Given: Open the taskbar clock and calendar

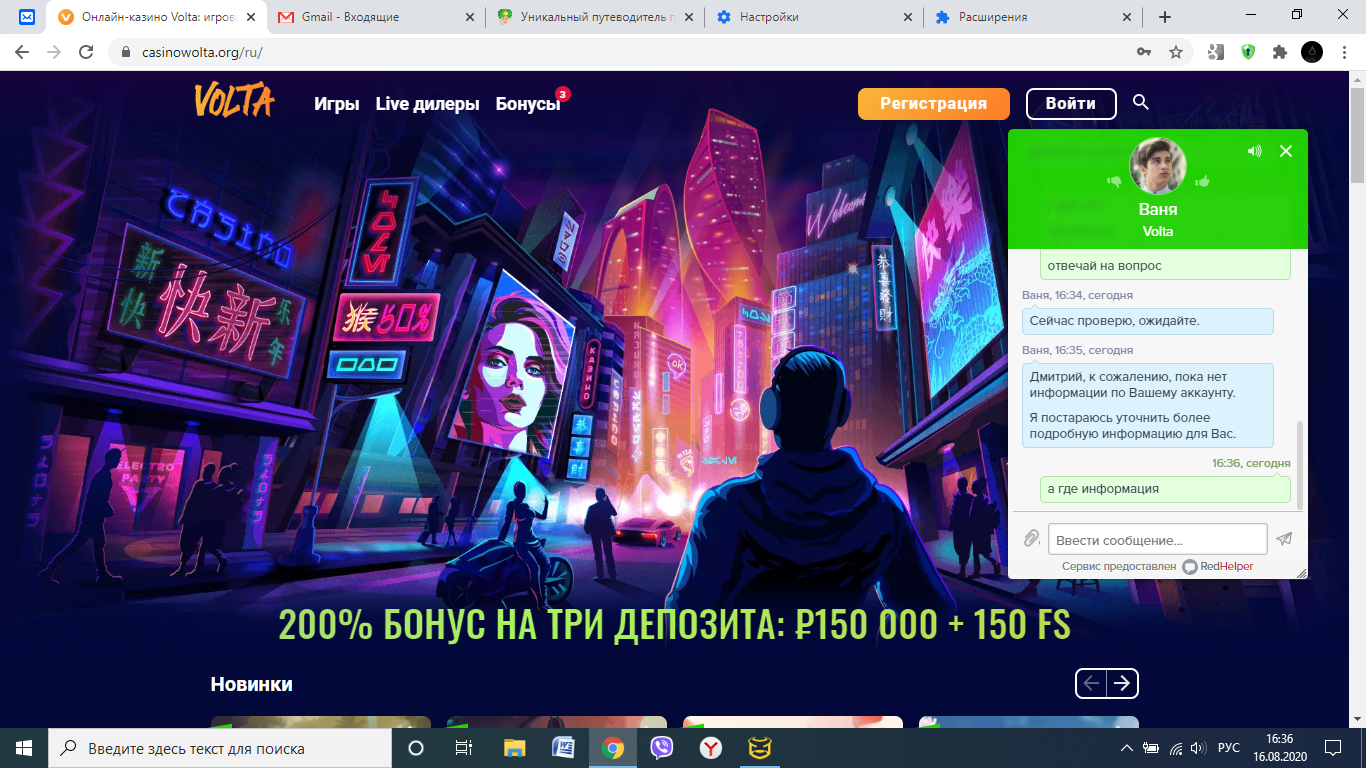Looking at the screenshot, I should tap(1278, 748).
